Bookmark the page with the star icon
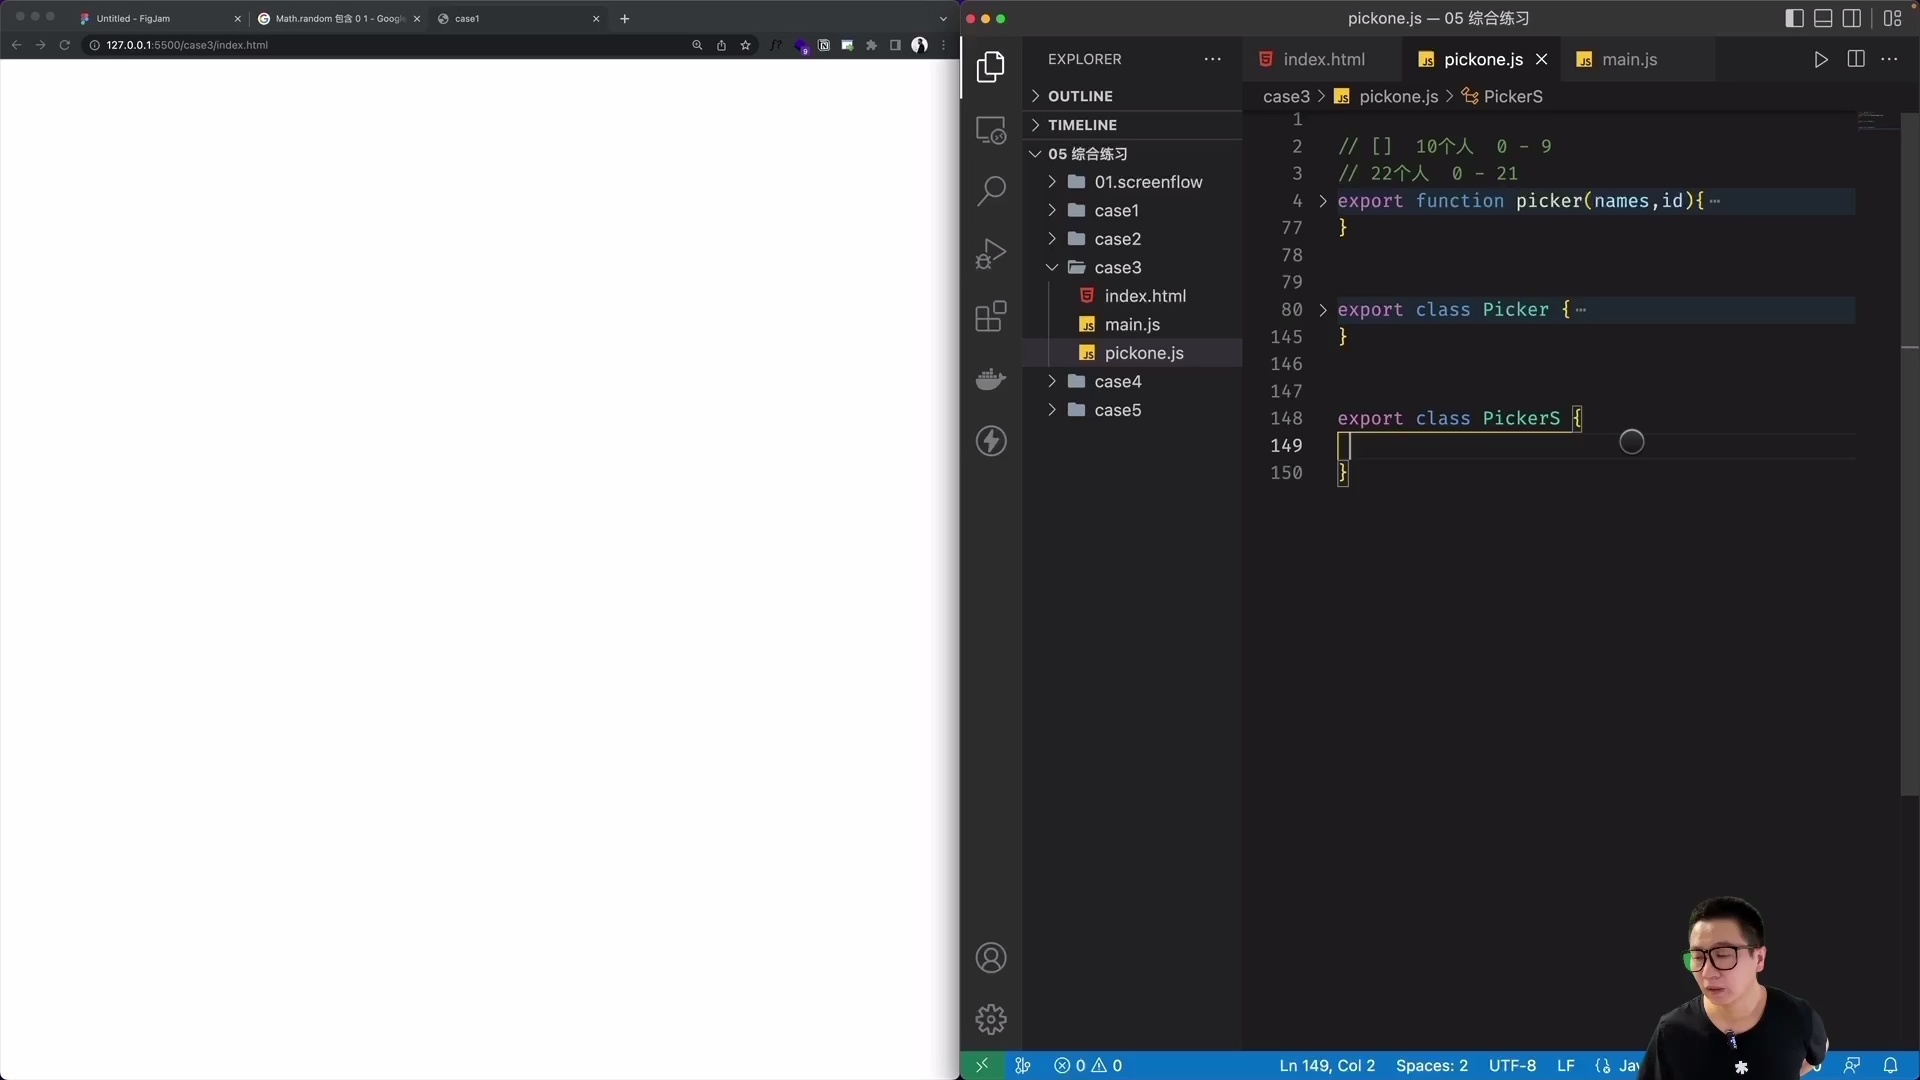The image size is (1920, 1080). click(x=746, y=45)
